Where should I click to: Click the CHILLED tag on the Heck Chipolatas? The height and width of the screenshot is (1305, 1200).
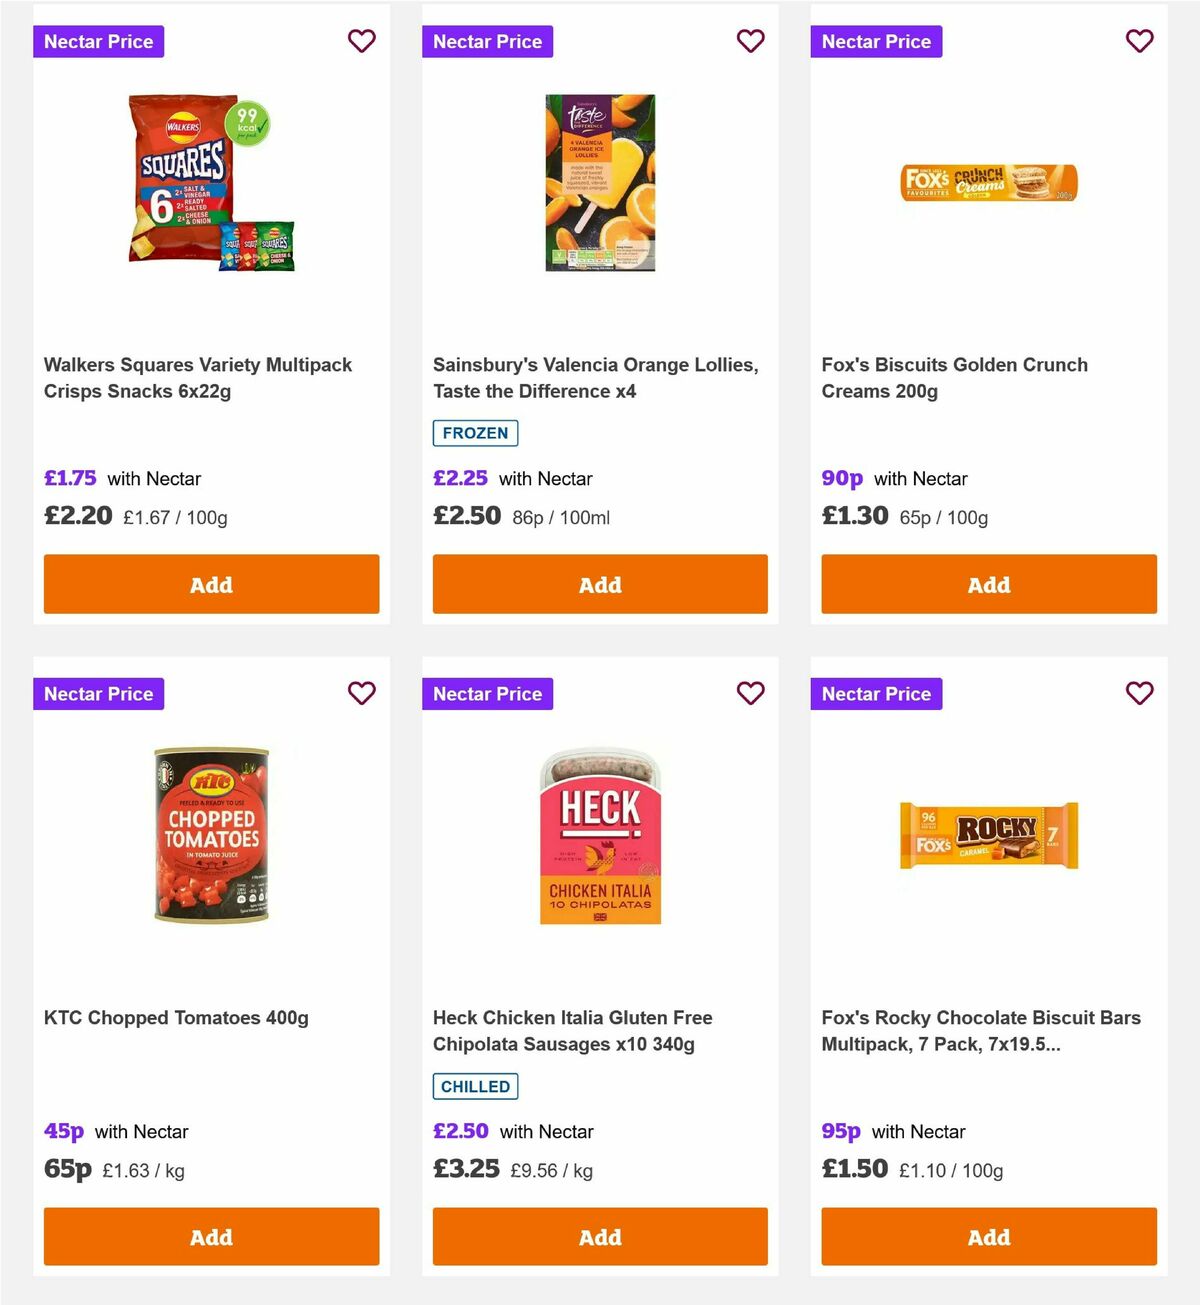(475, 1086)
